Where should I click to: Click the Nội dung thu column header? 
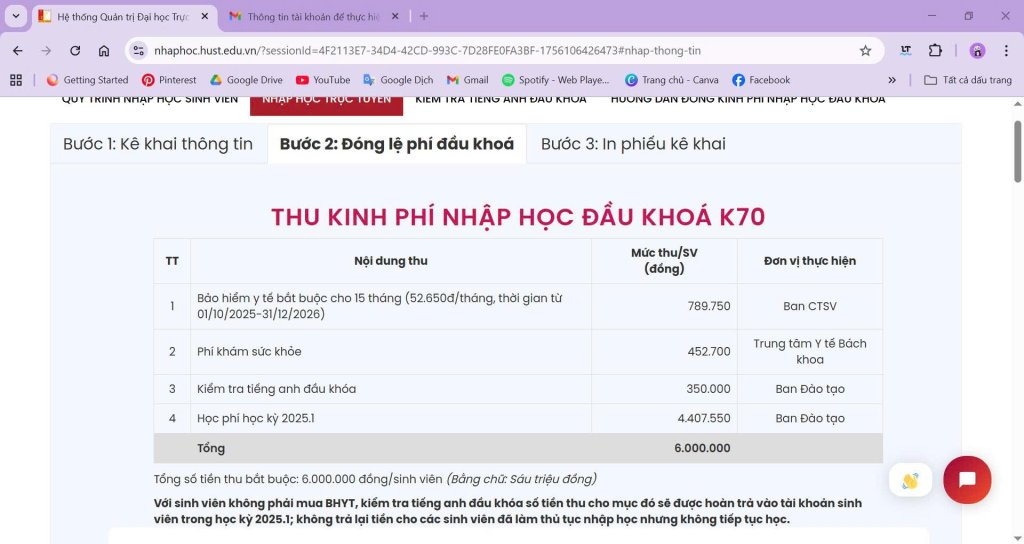[391, 261]
